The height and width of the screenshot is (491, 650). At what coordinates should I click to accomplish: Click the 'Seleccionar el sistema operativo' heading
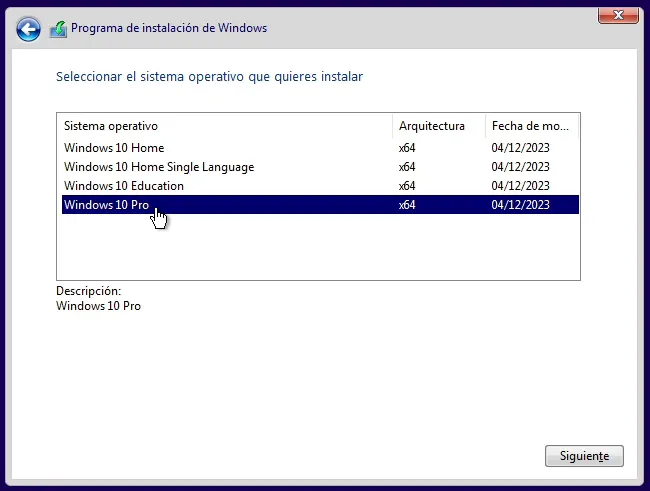click(209, 77)
